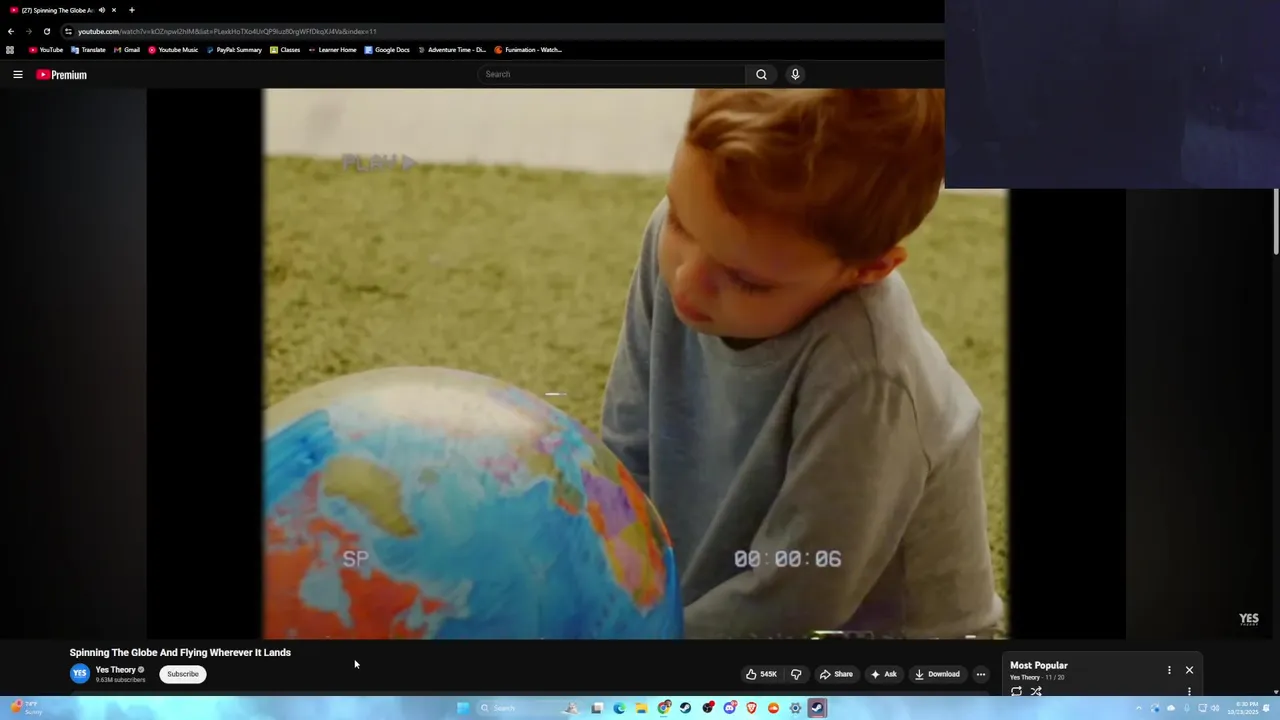Click the magnifier search button
1280x720 pixels.
pos(761,74)
